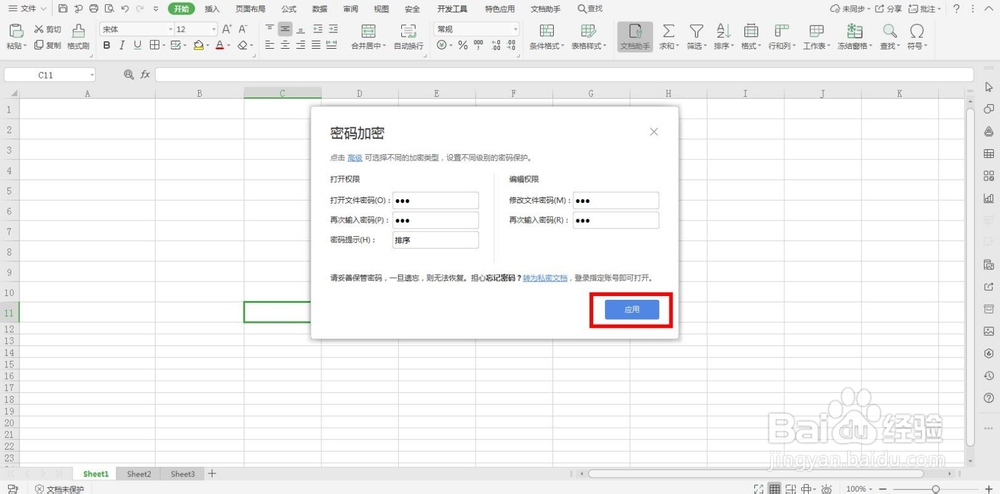The width and height of the screenshot is (1000, 494).
Task: Click the fill color bucket swatch
Action: (198, 45)
